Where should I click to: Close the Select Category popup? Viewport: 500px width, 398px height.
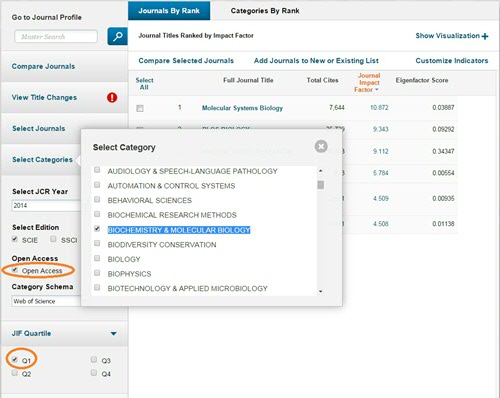pyautogui.click(x=321, y=146)
